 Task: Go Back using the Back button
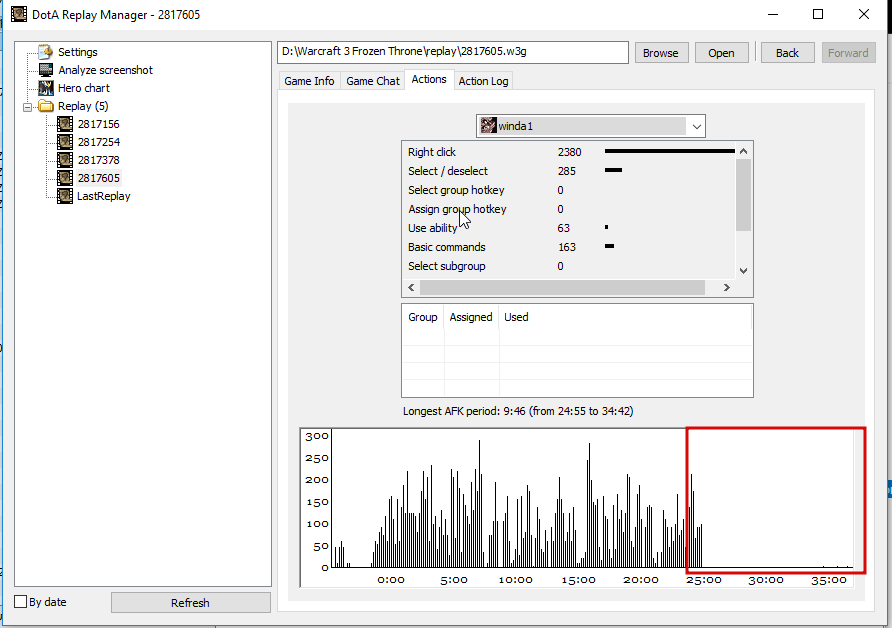pos(787,53)
